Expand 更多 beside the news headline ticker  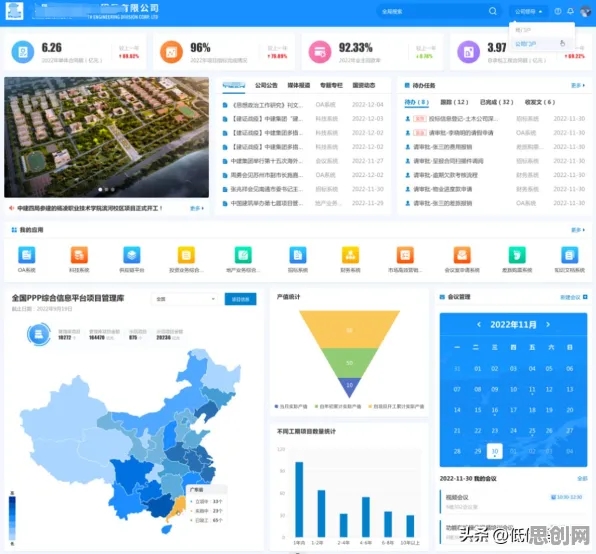[x=197, y=208]
